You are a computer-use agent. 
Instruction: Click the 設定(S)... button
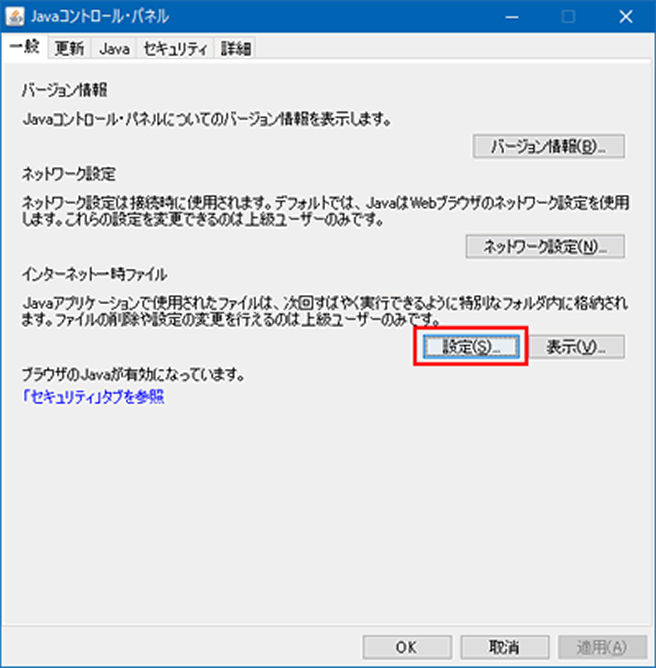471,347
